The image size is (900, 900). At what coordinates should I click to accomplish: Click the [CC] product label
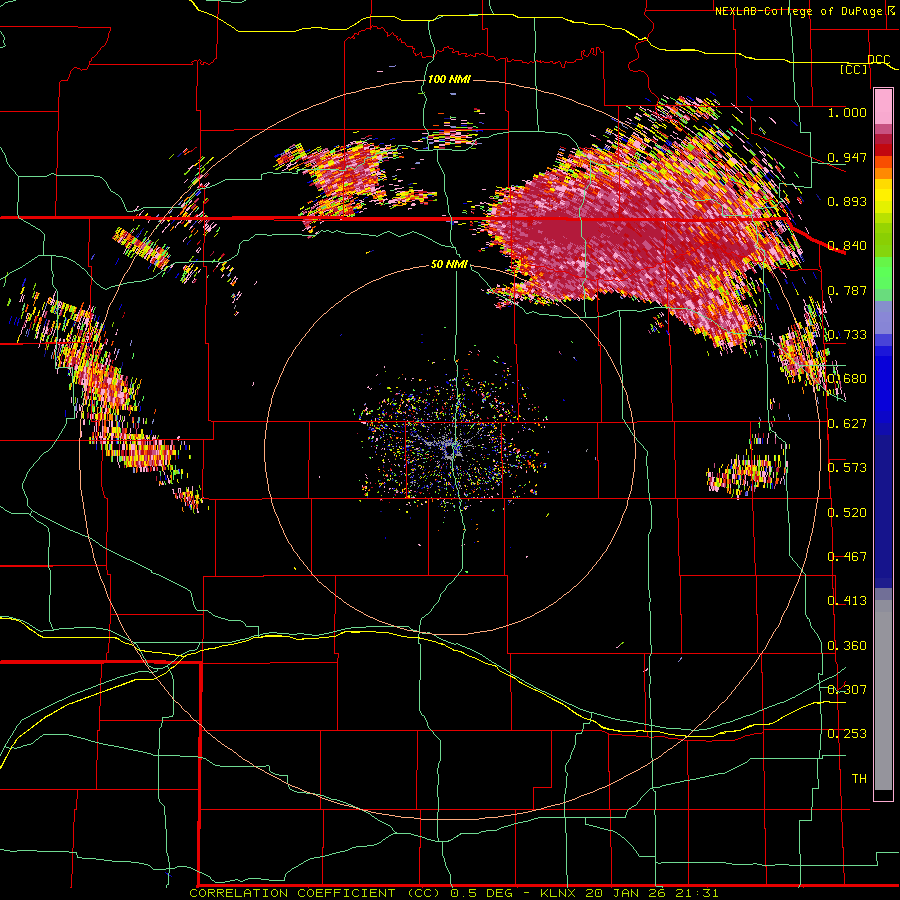click(x=854, y=69)
